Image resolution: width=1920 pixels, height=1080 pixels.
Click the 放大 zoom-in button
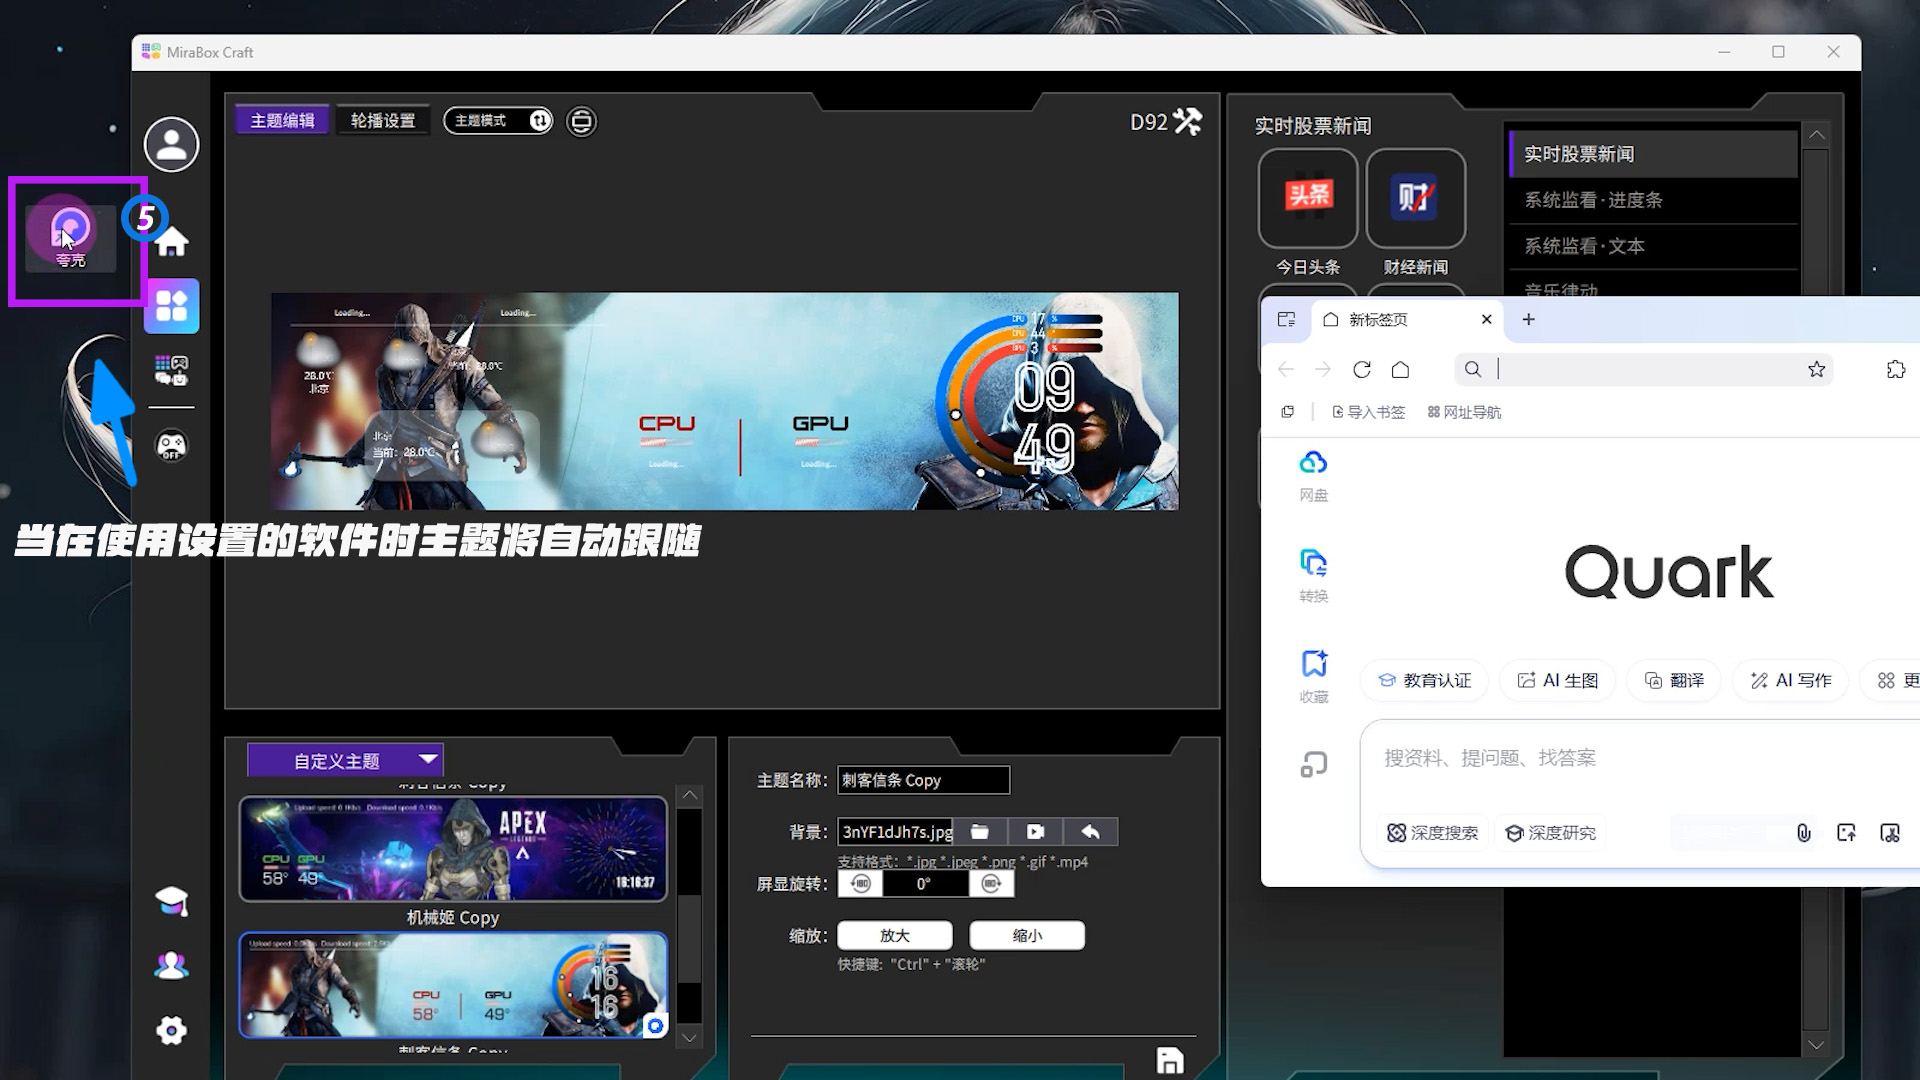pyautogui.click(x=895, y=936)
